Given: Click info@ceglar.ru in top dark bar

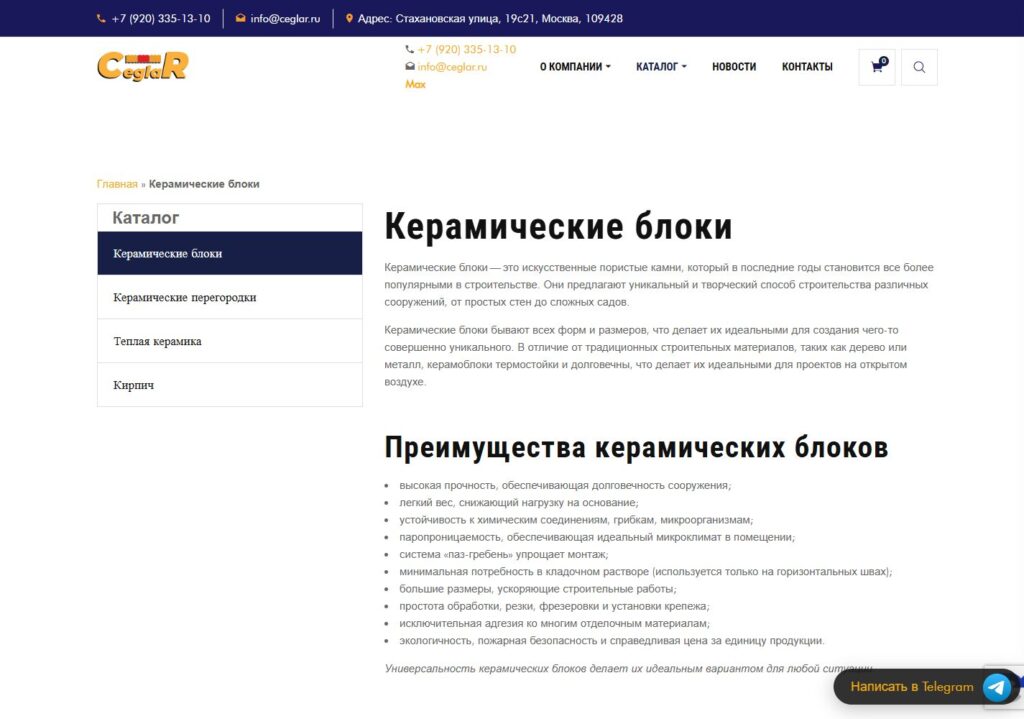Looking at the screenshot, I should 285,18.
